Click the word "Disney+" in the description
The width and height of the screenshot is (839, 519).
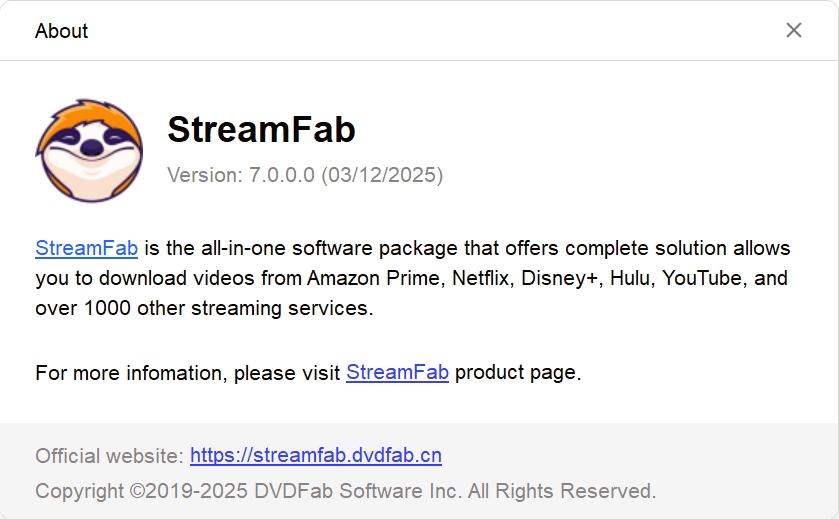point(558,278)
